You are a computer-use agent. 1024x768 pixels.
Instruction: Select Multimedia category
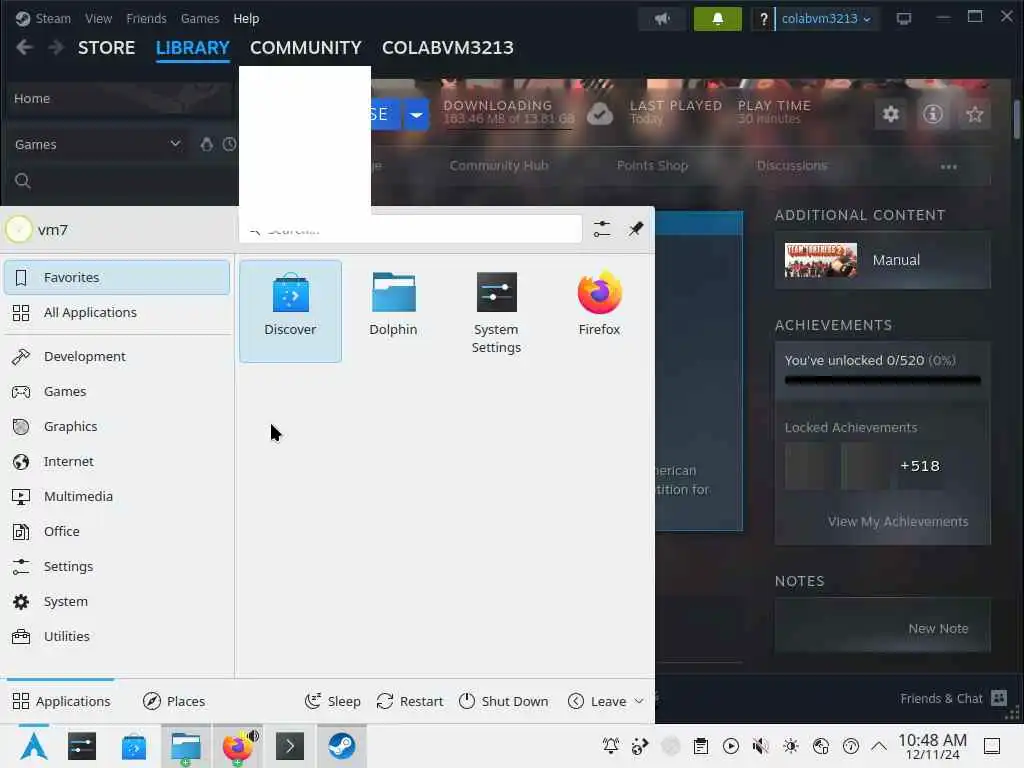point(117,496)
